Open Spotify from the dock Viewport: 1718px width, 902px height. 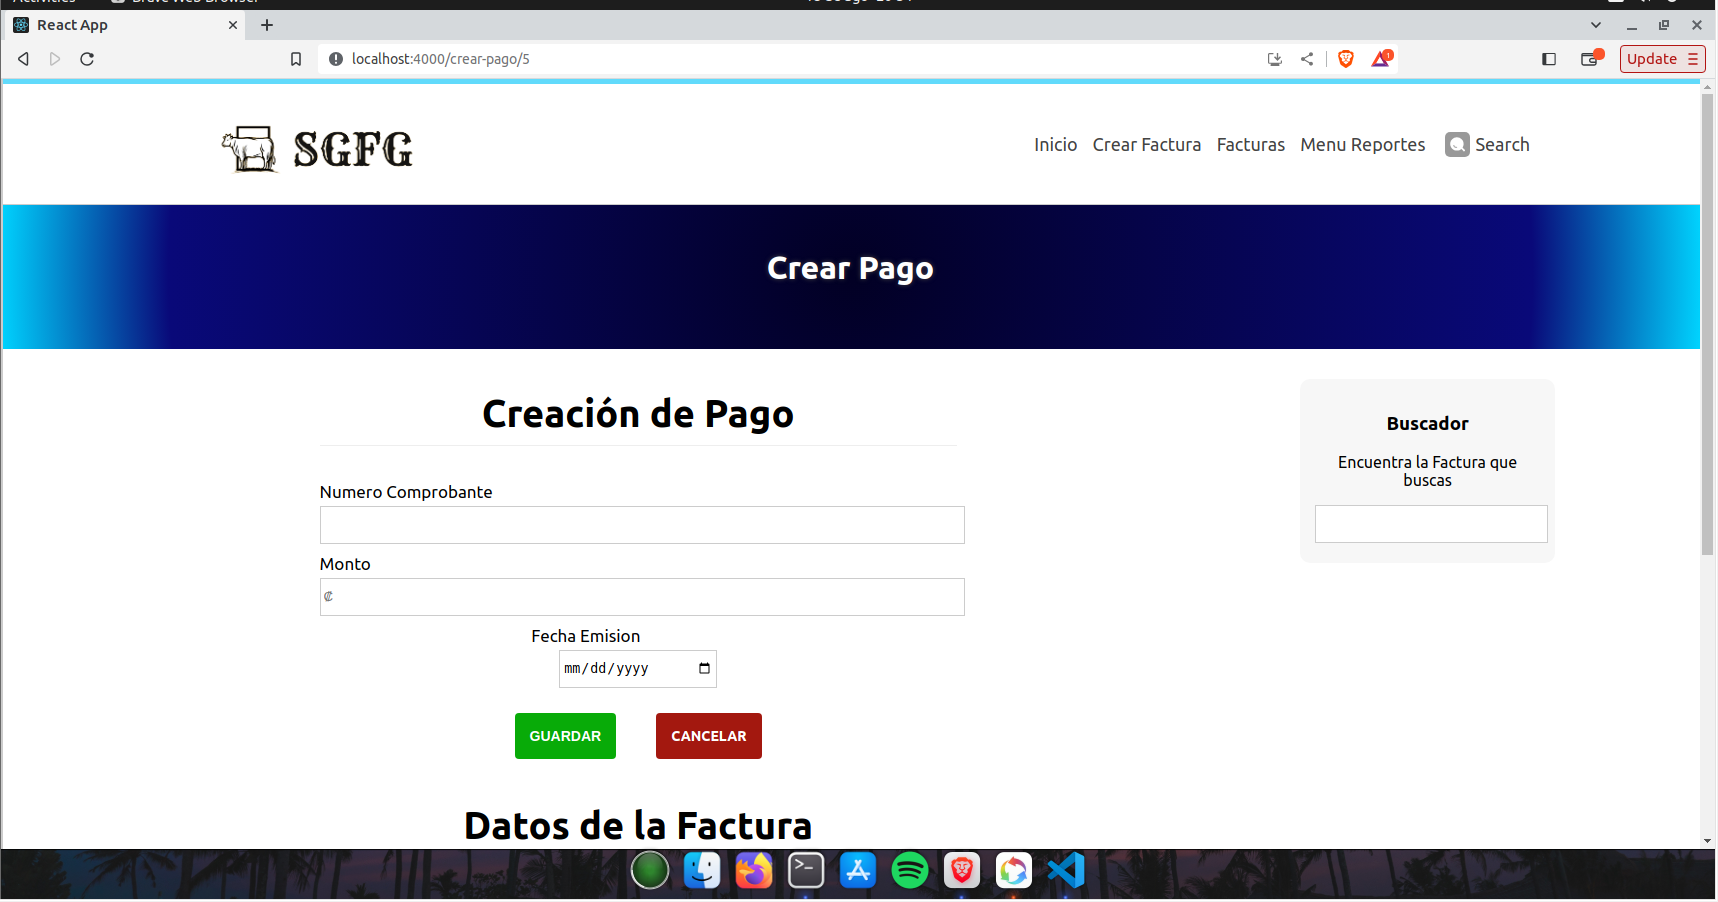point(910,870)
